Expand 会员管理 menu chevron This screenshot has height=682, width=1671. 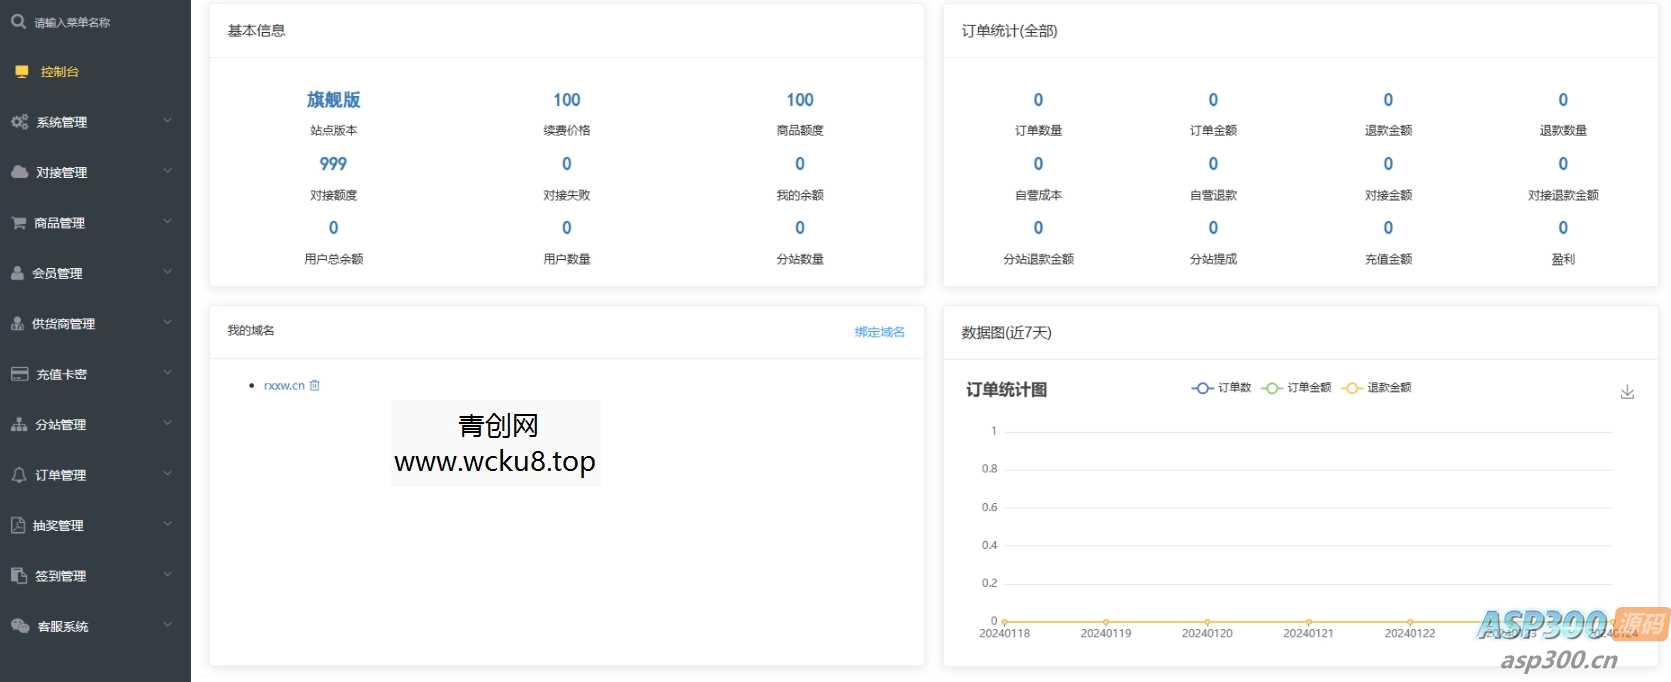[167, 272]
